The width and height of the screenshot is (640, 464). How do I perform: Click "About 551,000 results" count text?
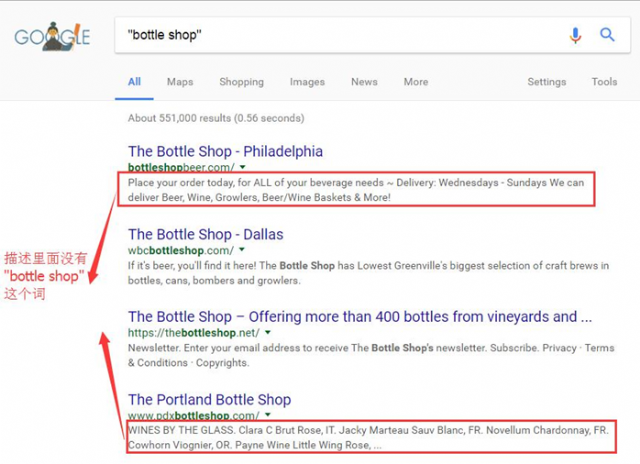point(216,118)
